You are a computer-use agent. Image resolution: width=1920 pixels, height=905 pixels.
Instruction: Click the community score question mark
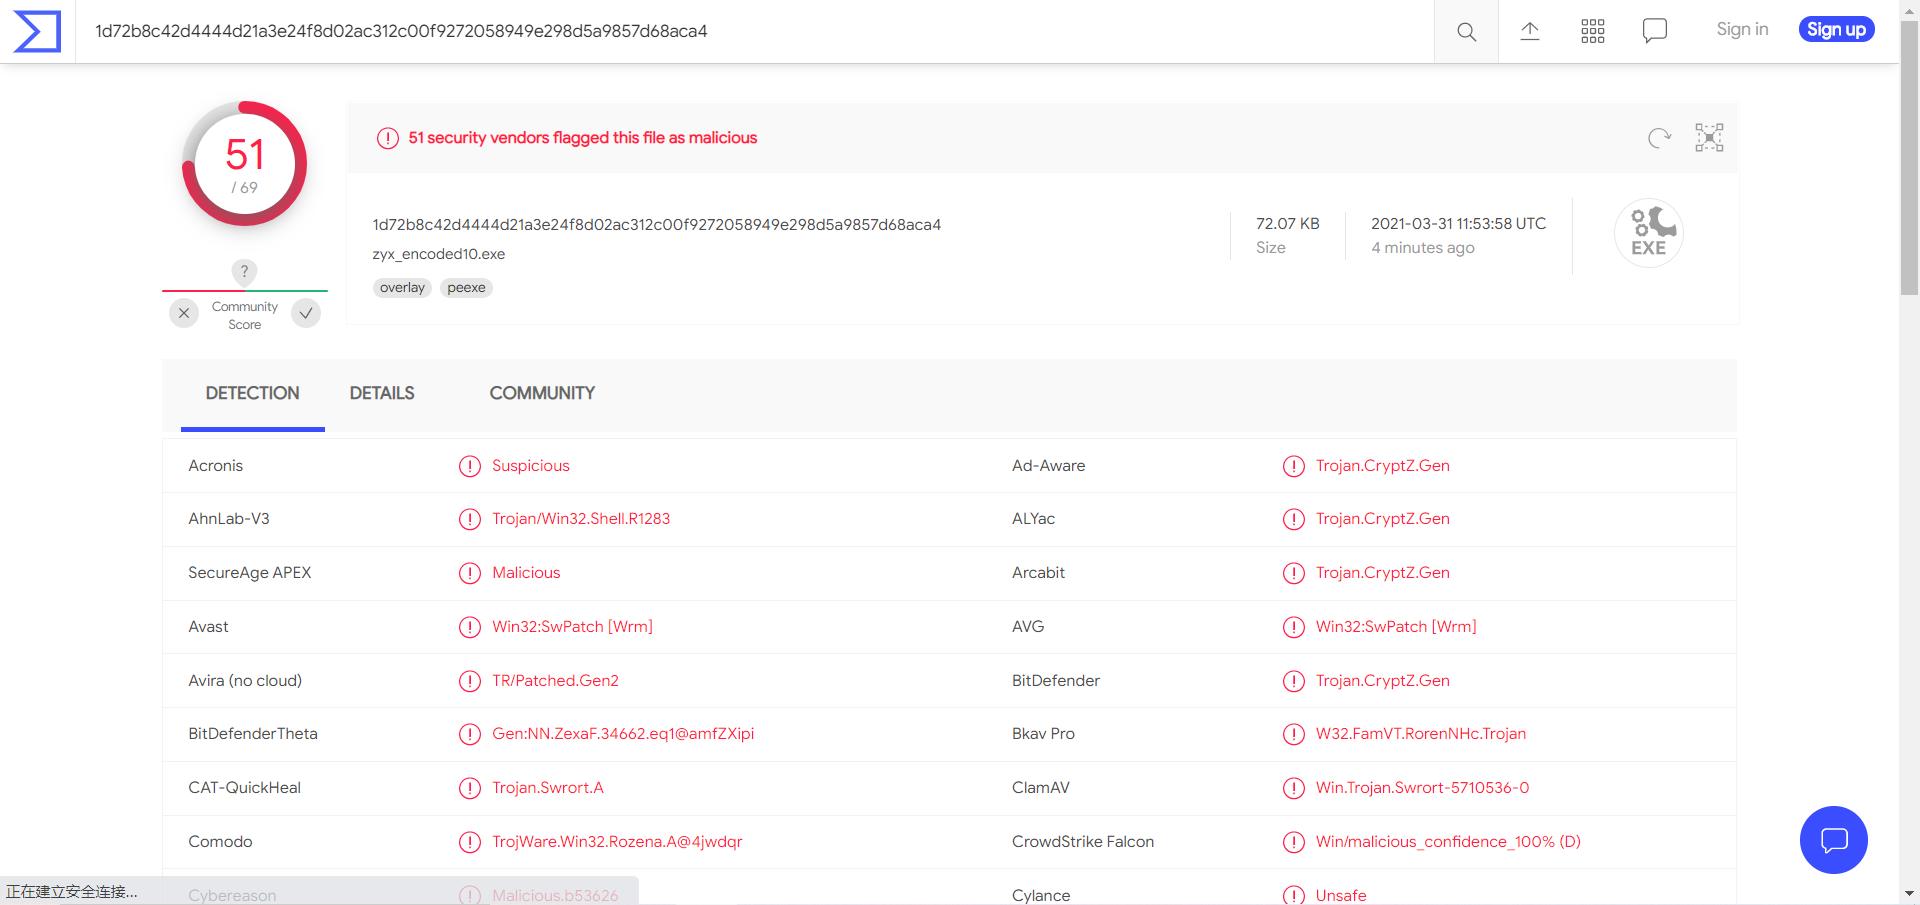(244, 271)
